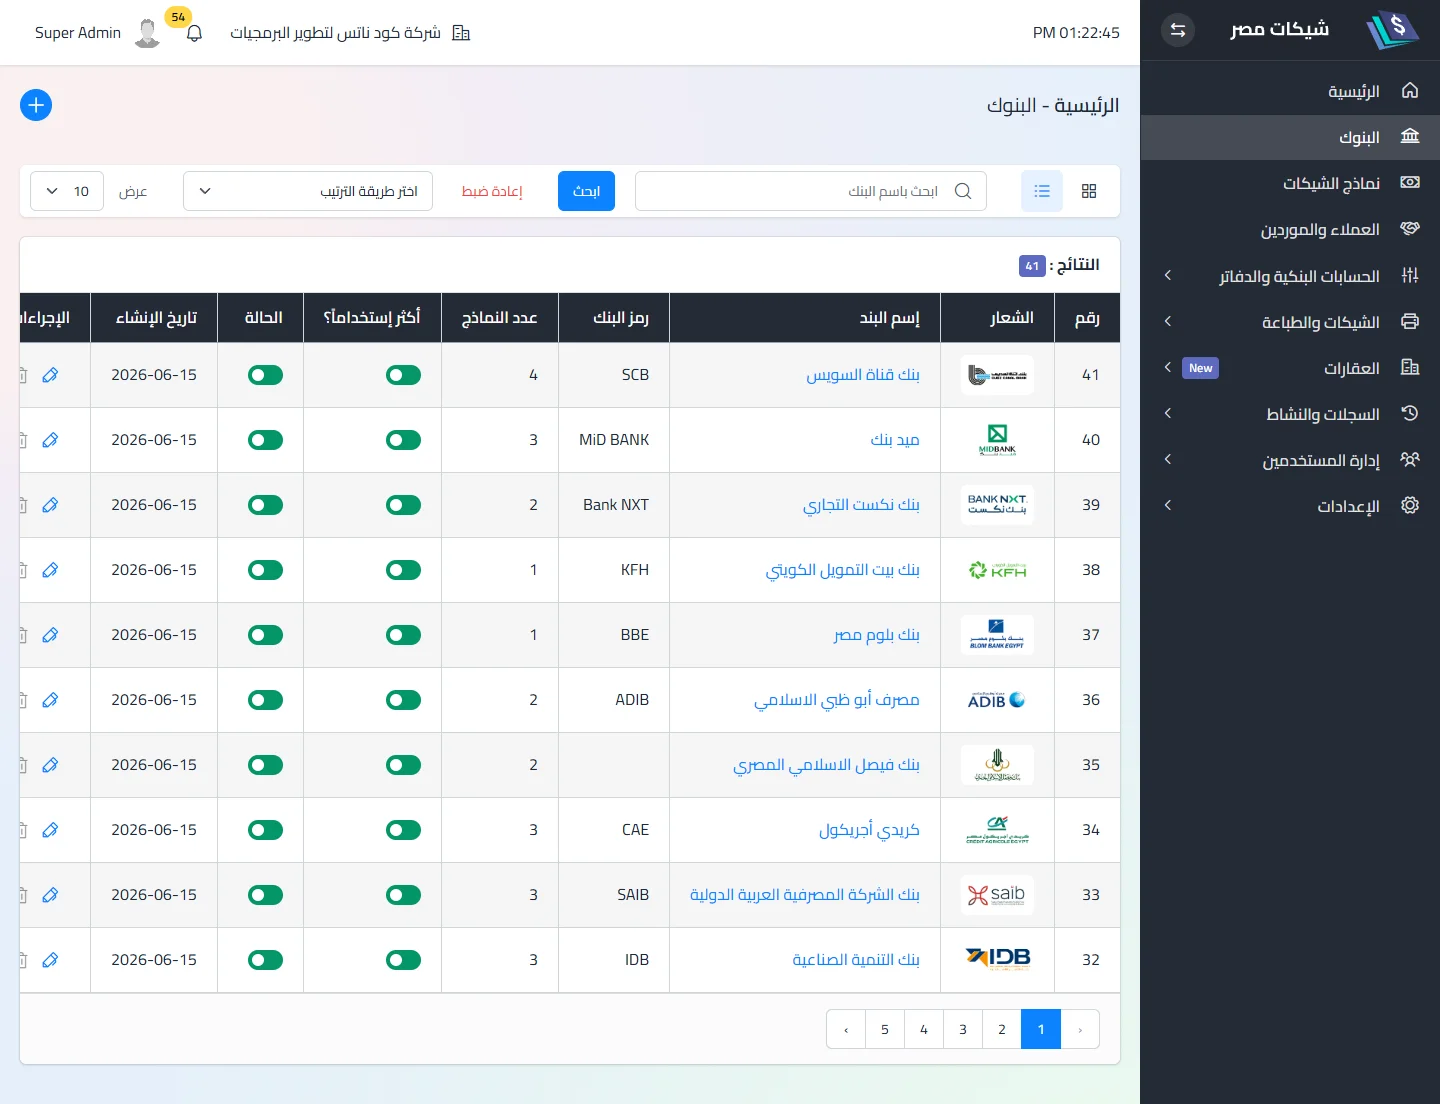Toggle status switch for MiD BANK
The image size is (1440, 1104).
(265, 440)
